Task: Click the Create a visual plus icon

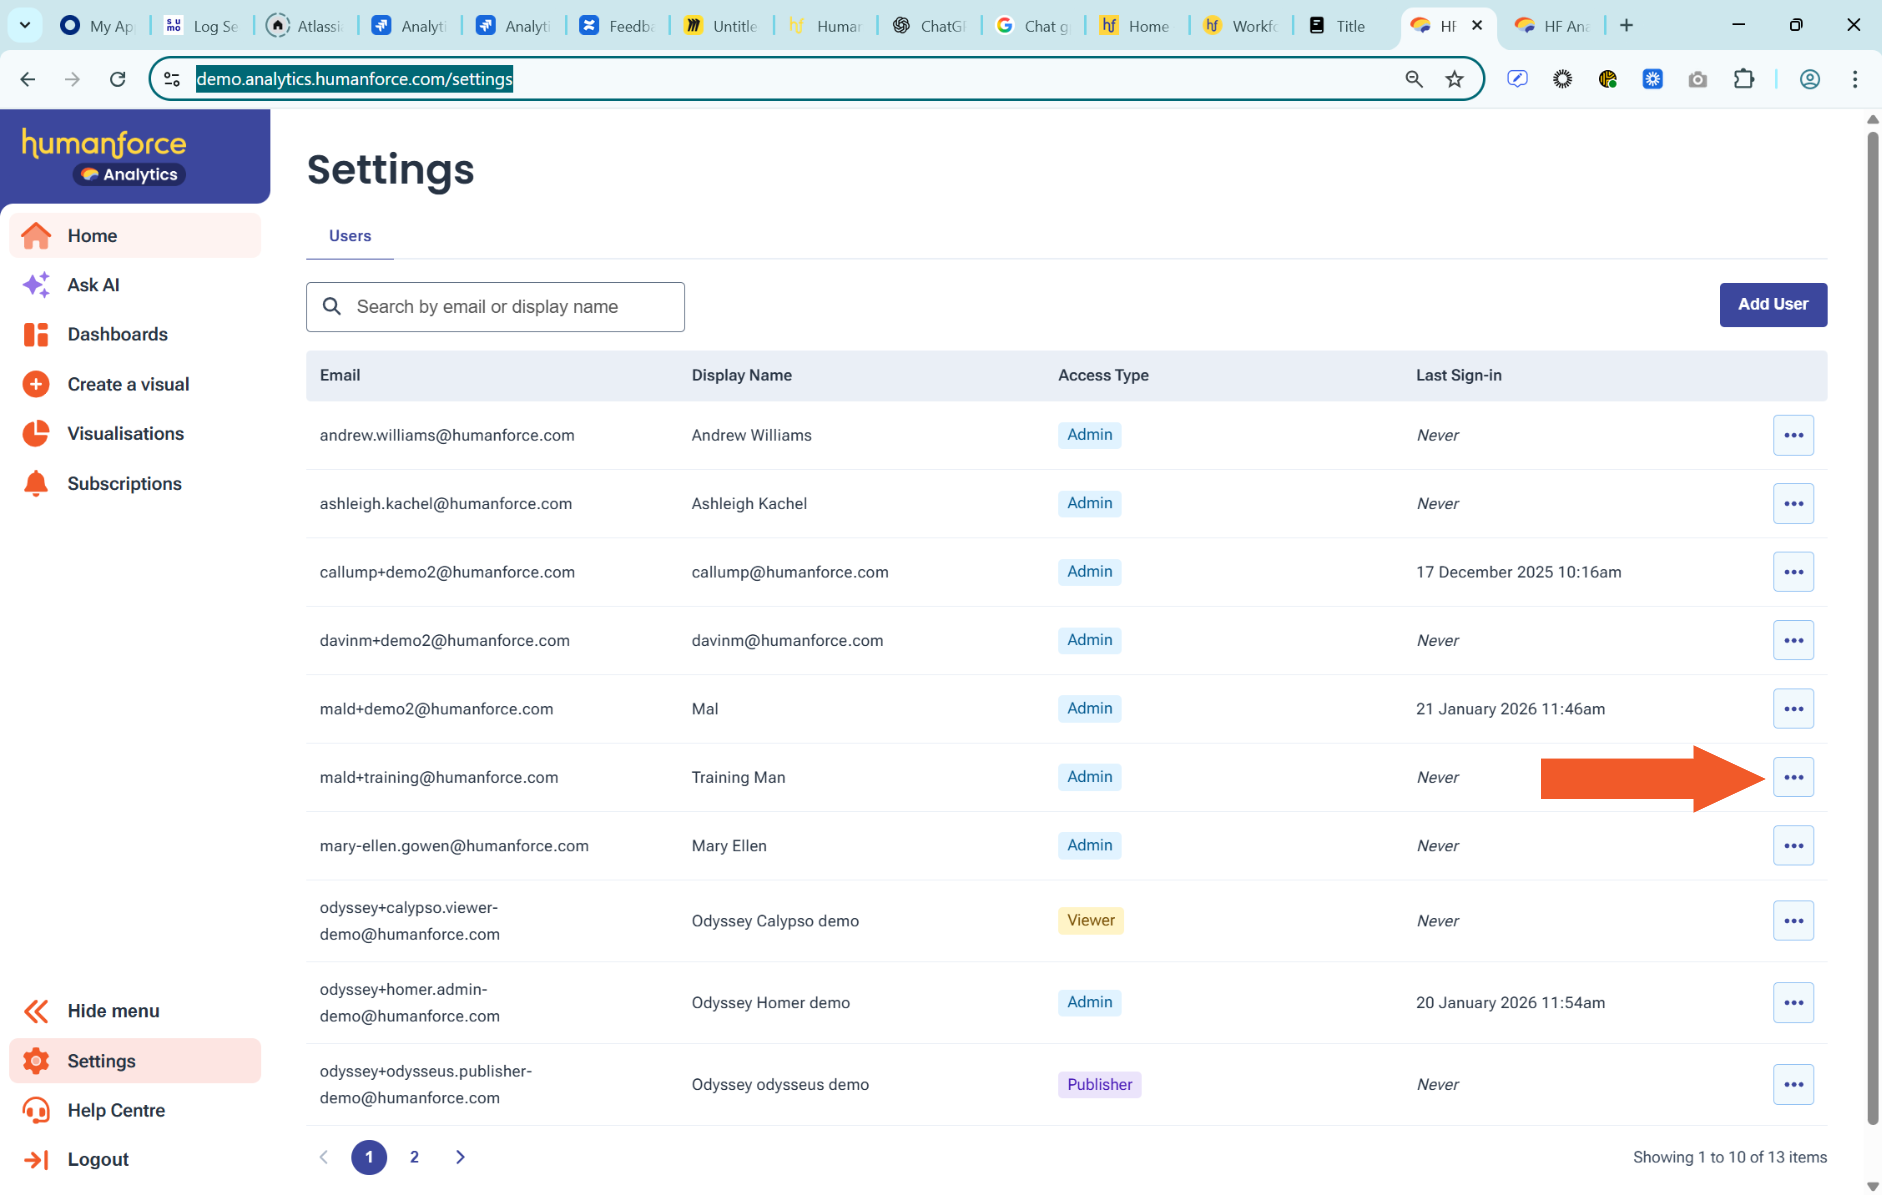Action: click(36, 384)
